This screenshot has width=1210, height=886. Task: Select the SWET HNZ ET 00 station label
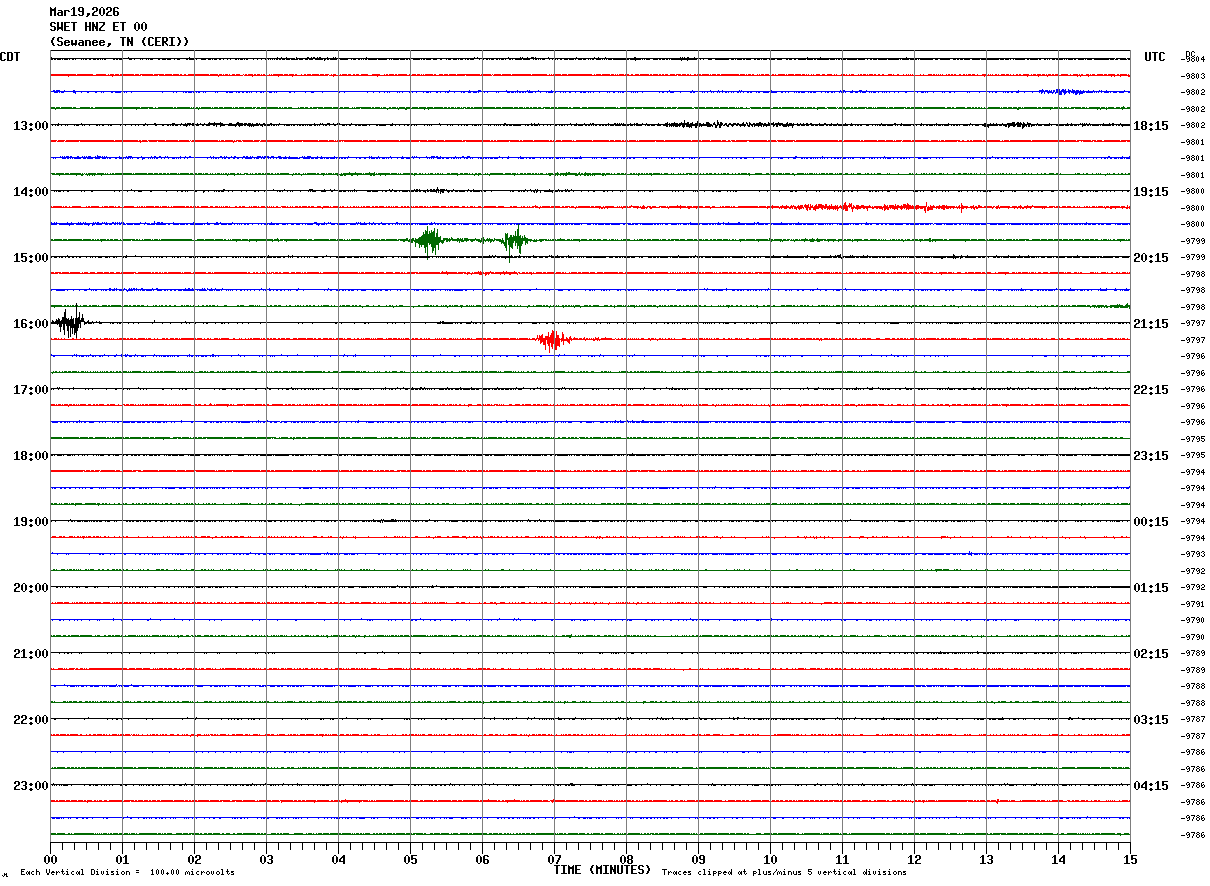pyautogui.click(x=98, y=27)
